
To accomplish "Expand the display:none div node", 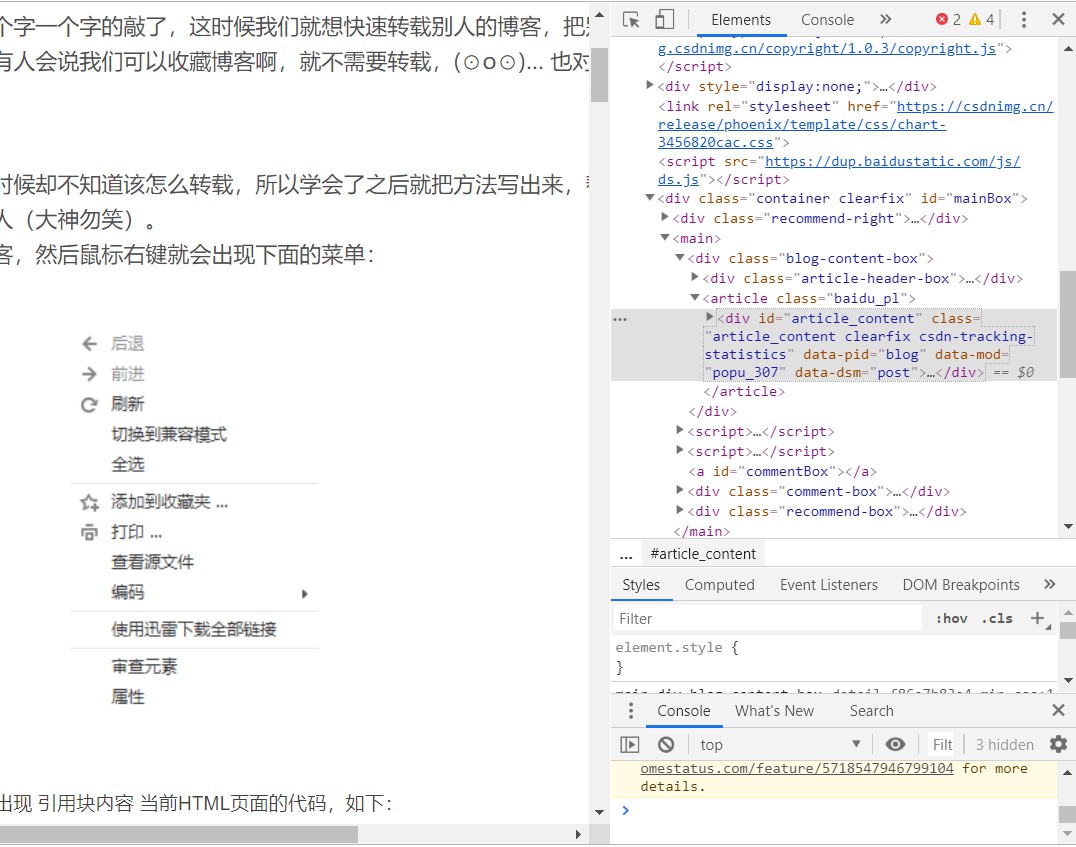I will (649, 85).
